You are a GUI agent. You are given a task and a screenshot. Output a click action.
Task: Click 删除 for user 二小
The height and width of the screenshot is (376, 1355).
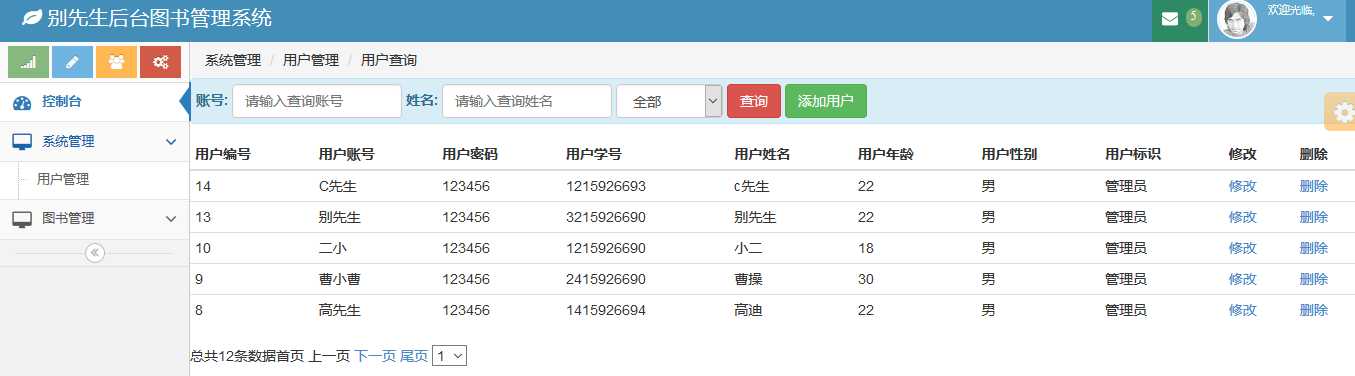click(x=1313, y=248)
